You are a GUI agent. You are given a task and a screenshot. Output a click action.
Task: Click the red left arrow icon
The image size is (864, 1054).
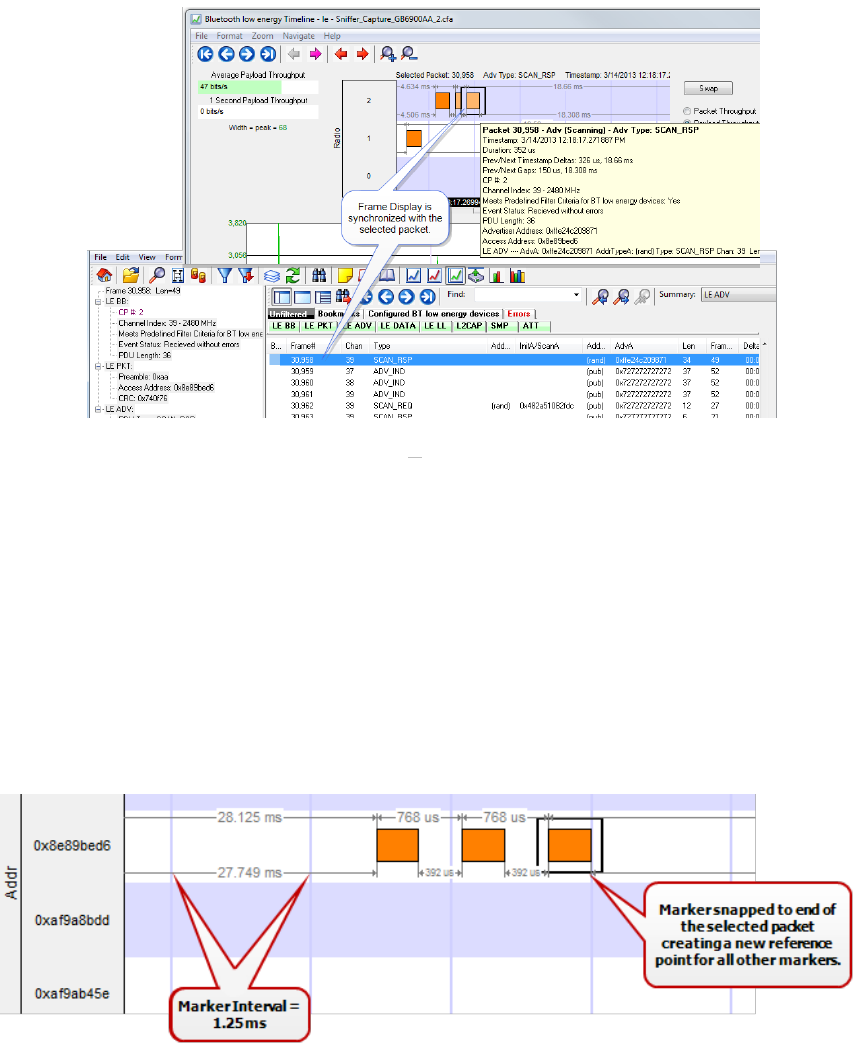click(x=343, y=55)
